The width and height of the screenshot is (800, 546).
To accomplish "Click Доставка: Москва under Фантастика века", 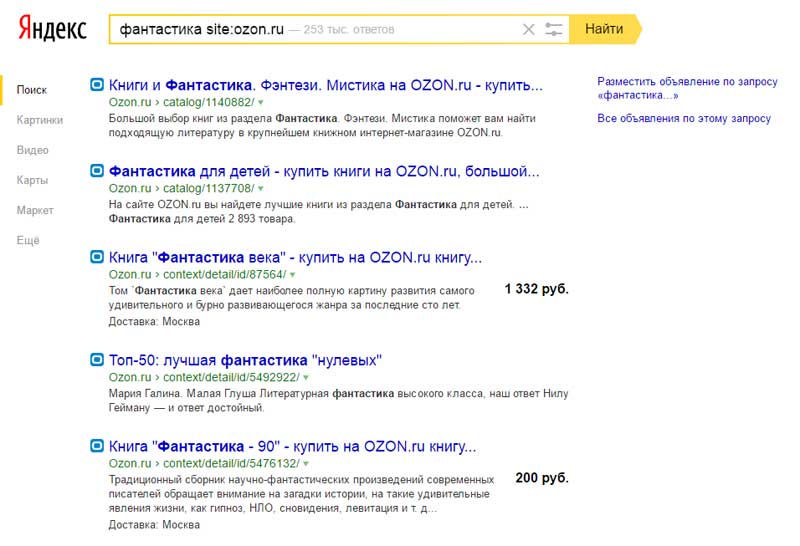I will coord(154,322).
